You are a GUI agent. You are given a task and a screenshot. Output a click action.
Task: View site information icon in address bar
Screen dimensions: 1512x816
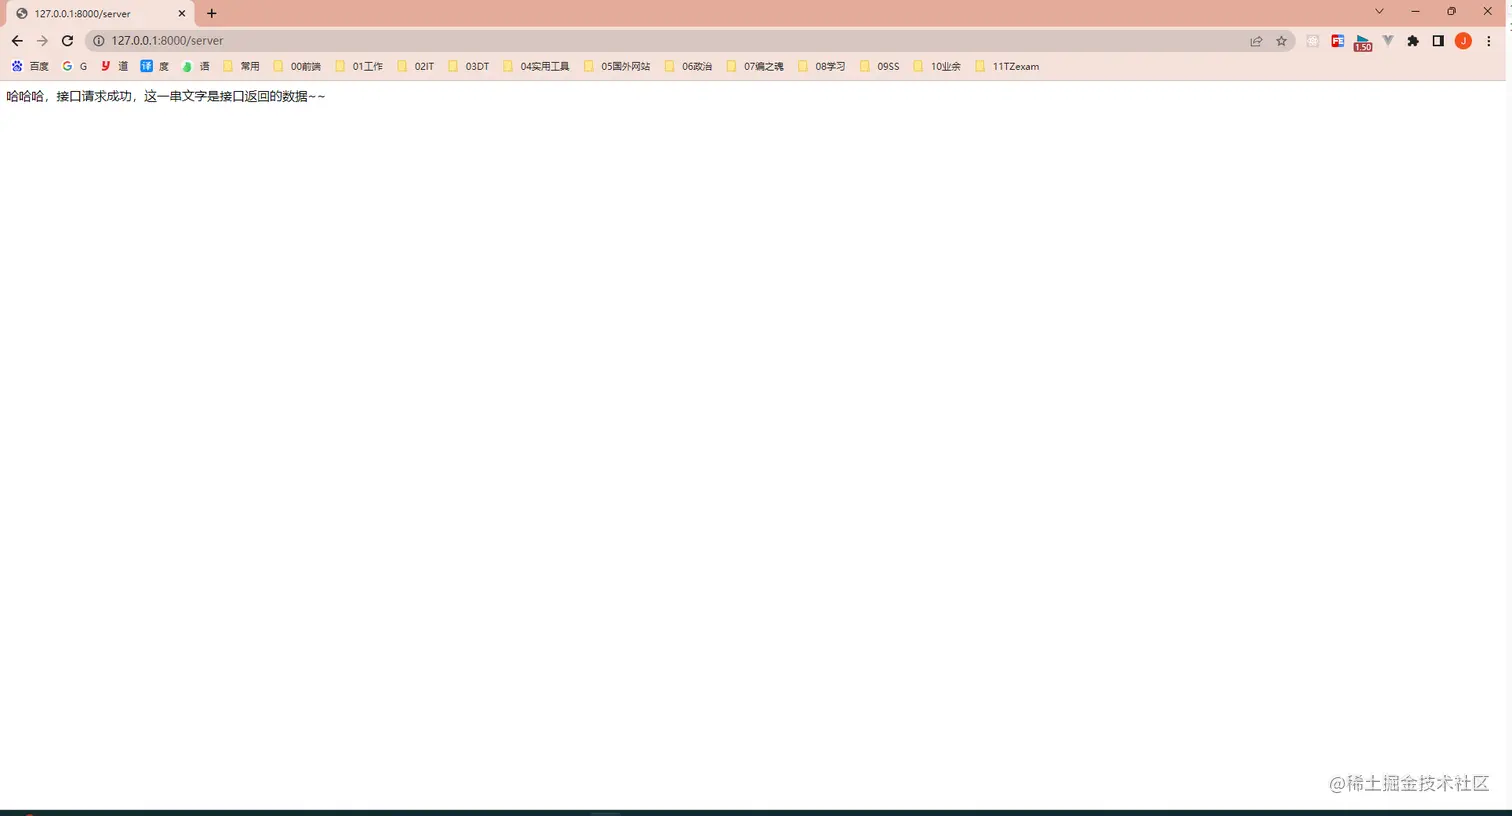[x=99, y=41]
